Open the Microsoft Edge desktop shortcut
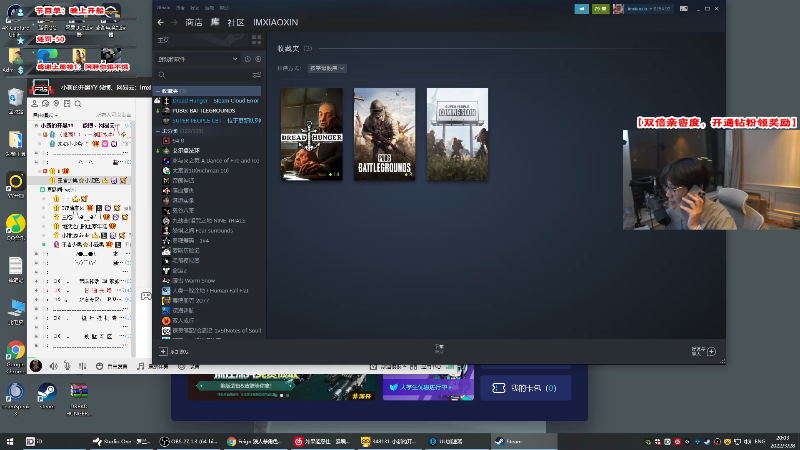 (47, 57)
